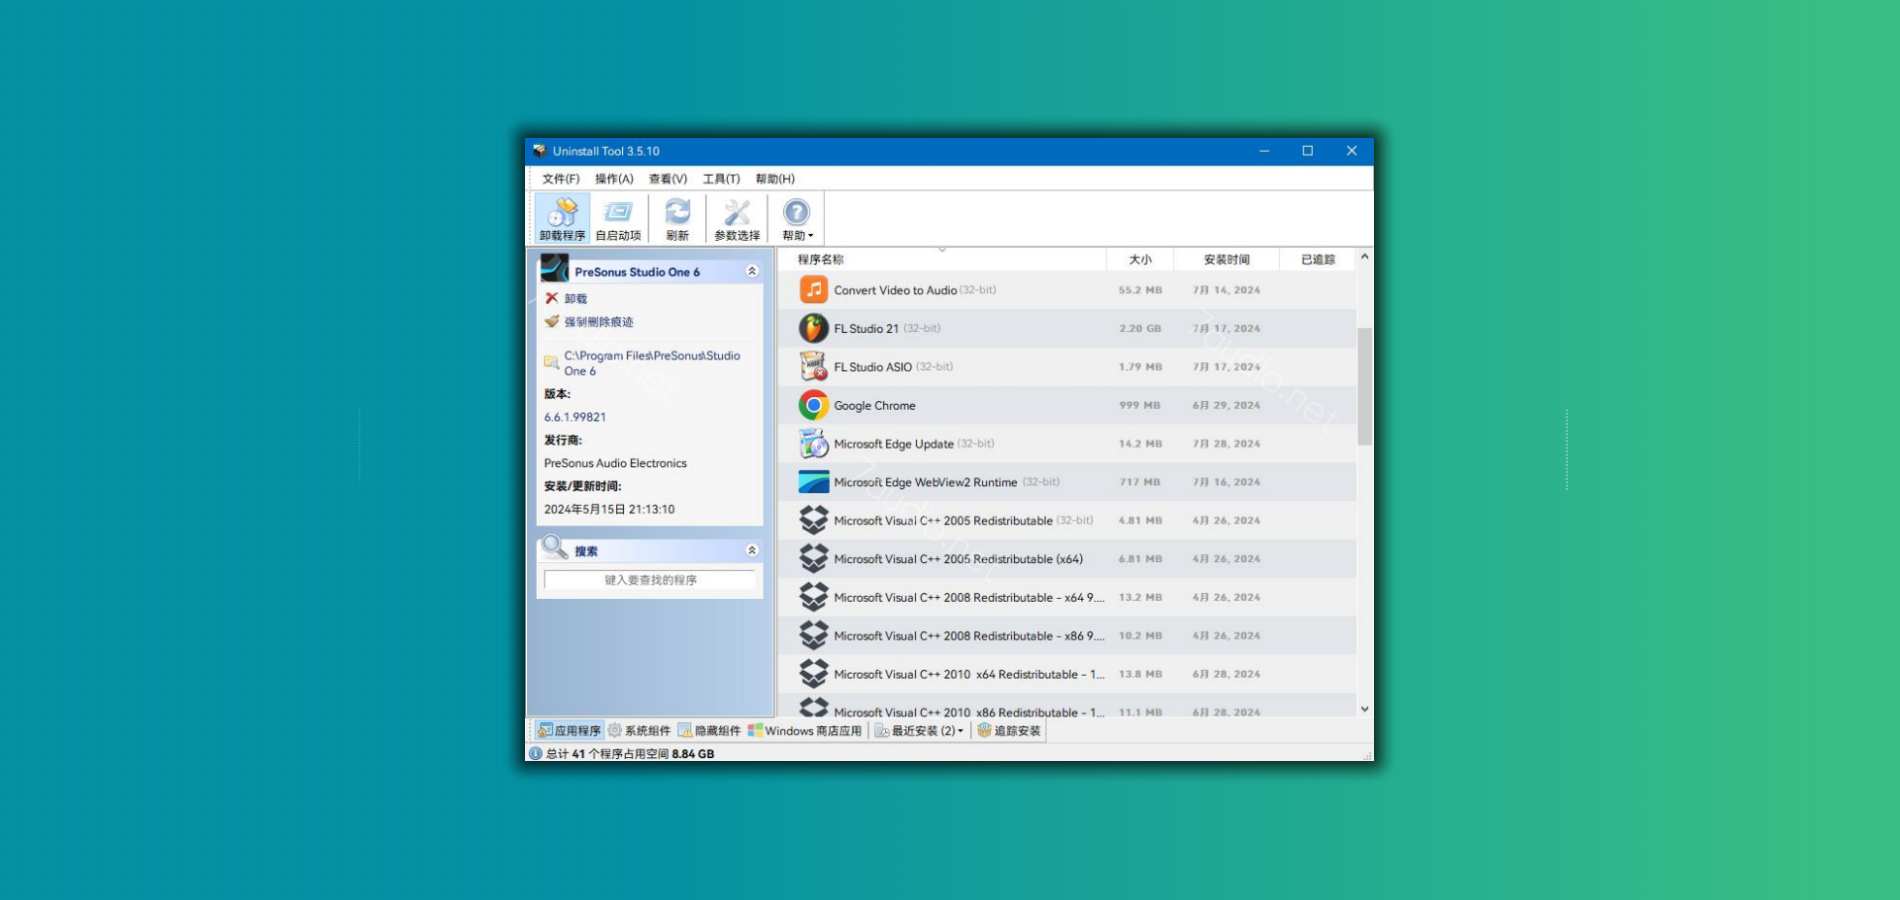Click the red X 卸载 uninstall icon
Screen dimensions: 1900x900
pyautogui.click(x=552, y=298)
